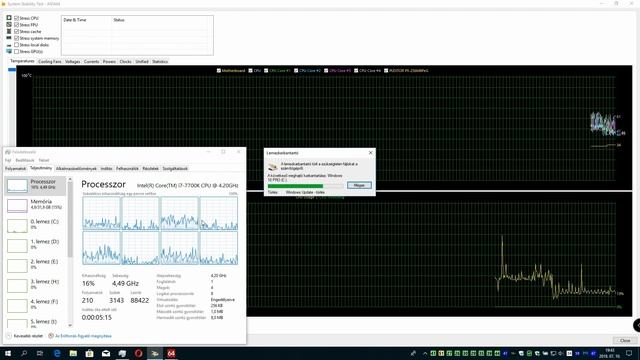Click the monitor icon beside Stress GPU(s)
Image resolution: width=640 pixels, height=360 pixels.
pos(9,51)
